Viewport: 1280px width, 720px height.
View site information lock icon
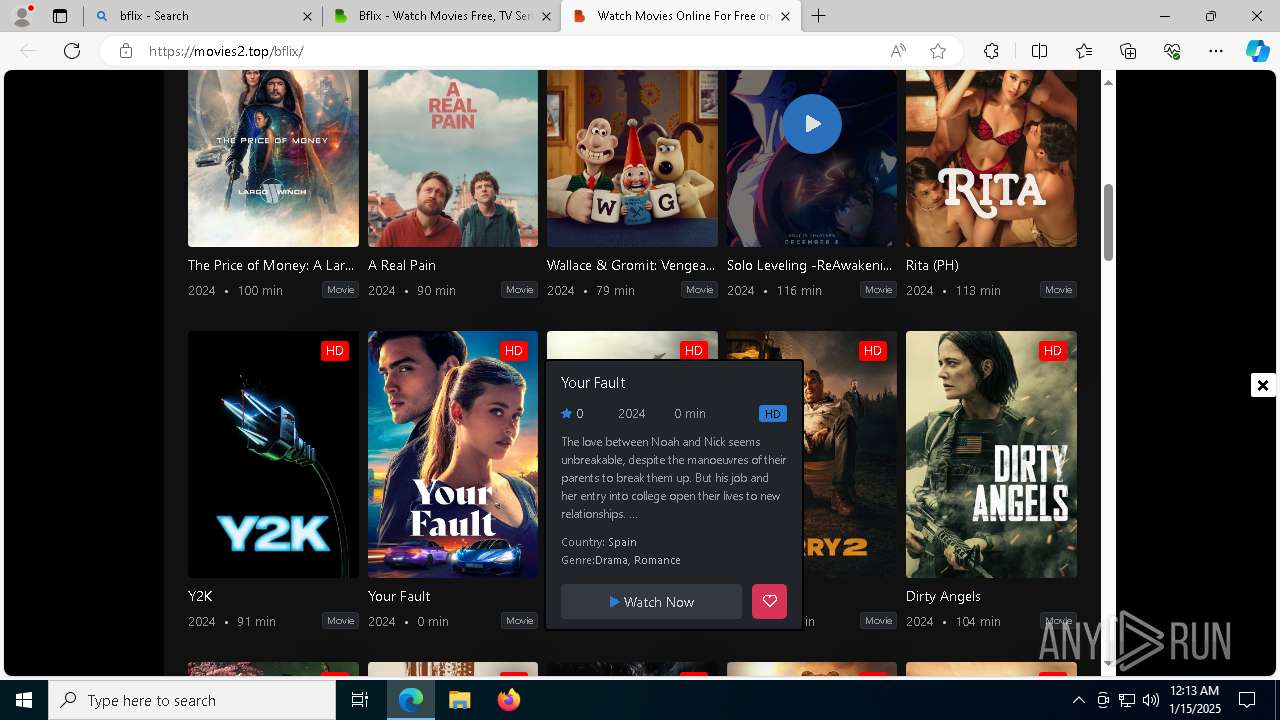(126, 51)
